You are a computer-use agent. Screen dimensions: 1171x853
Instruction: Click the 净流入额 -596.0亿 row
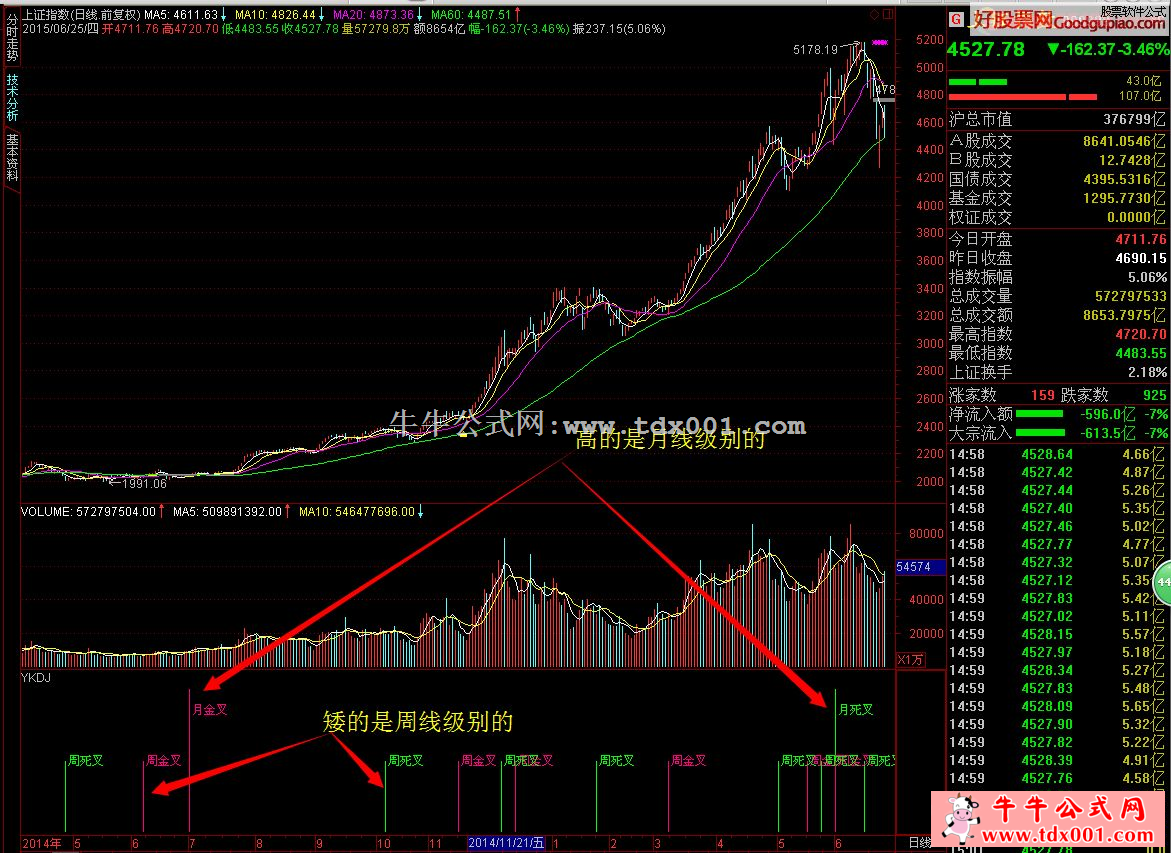1057,414
